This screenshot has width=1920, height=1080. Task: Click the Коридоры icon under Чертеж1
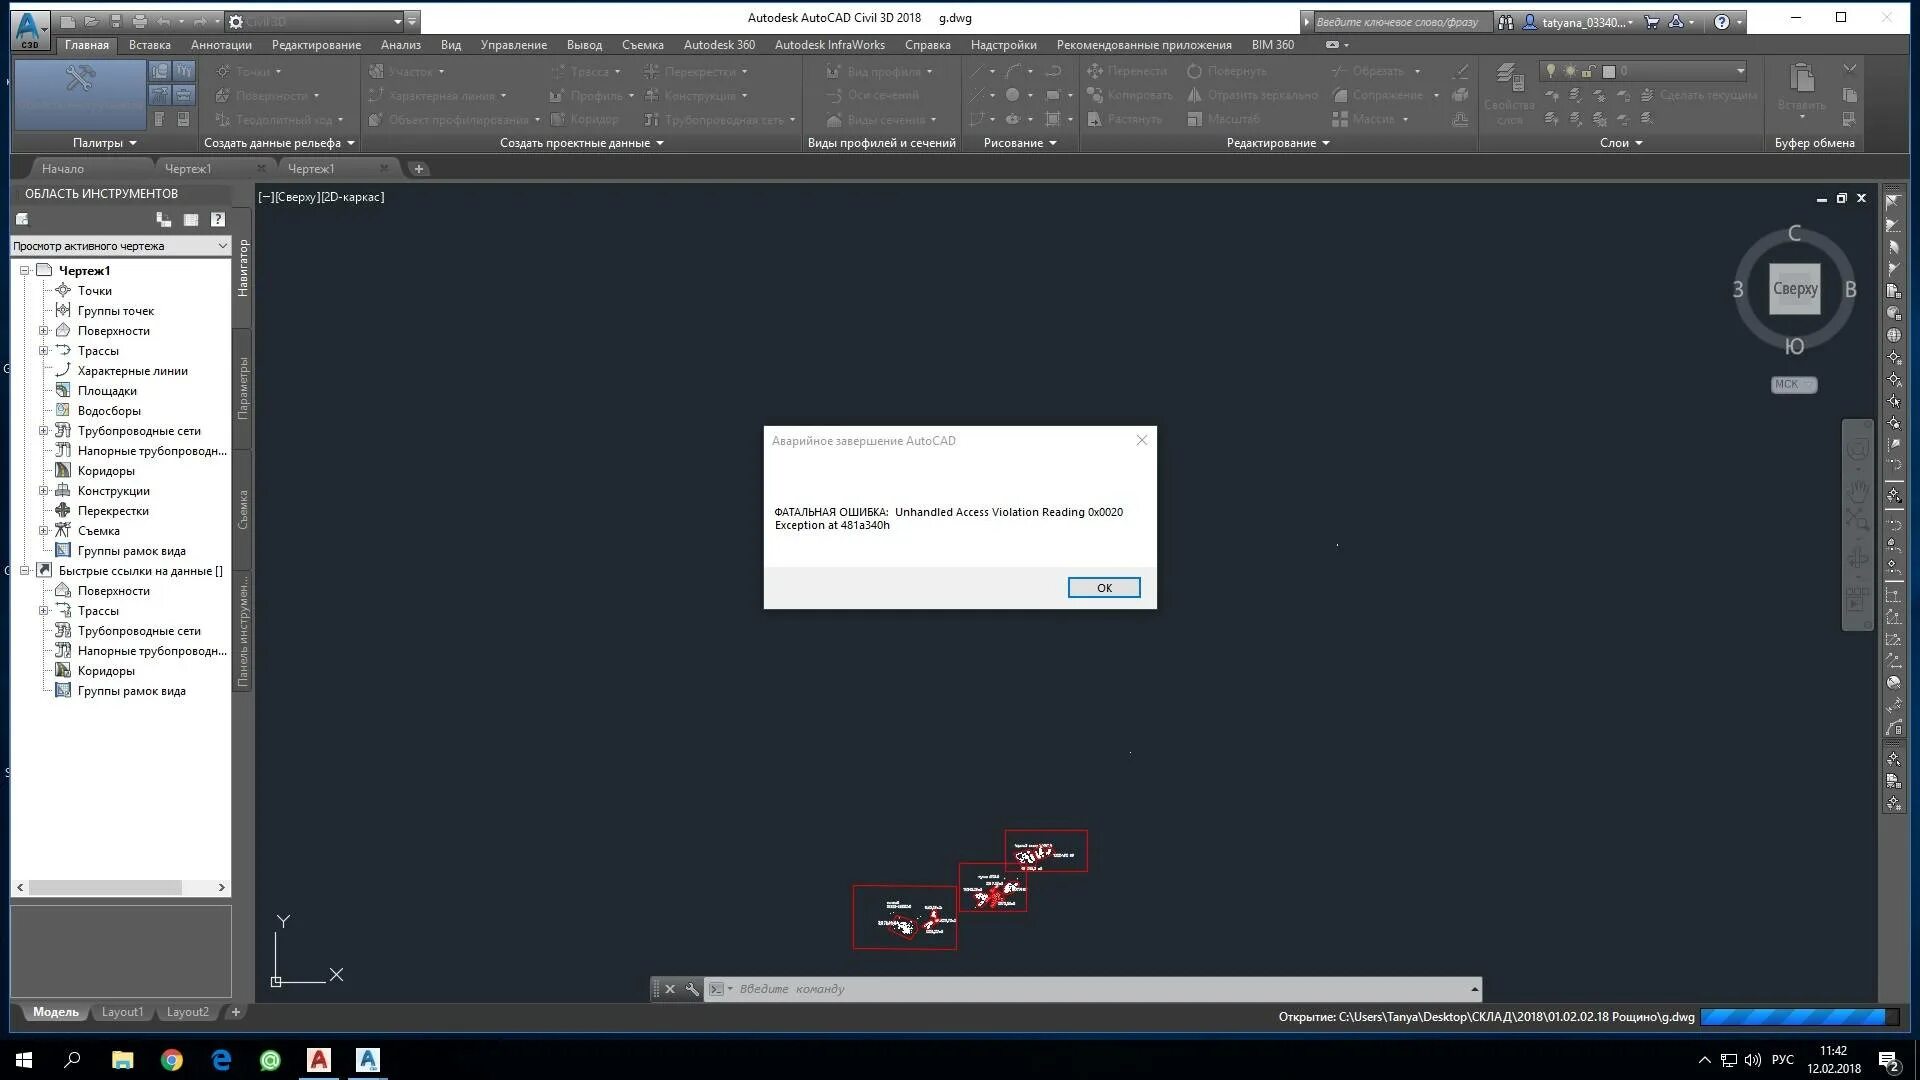[x=62, y=471]
